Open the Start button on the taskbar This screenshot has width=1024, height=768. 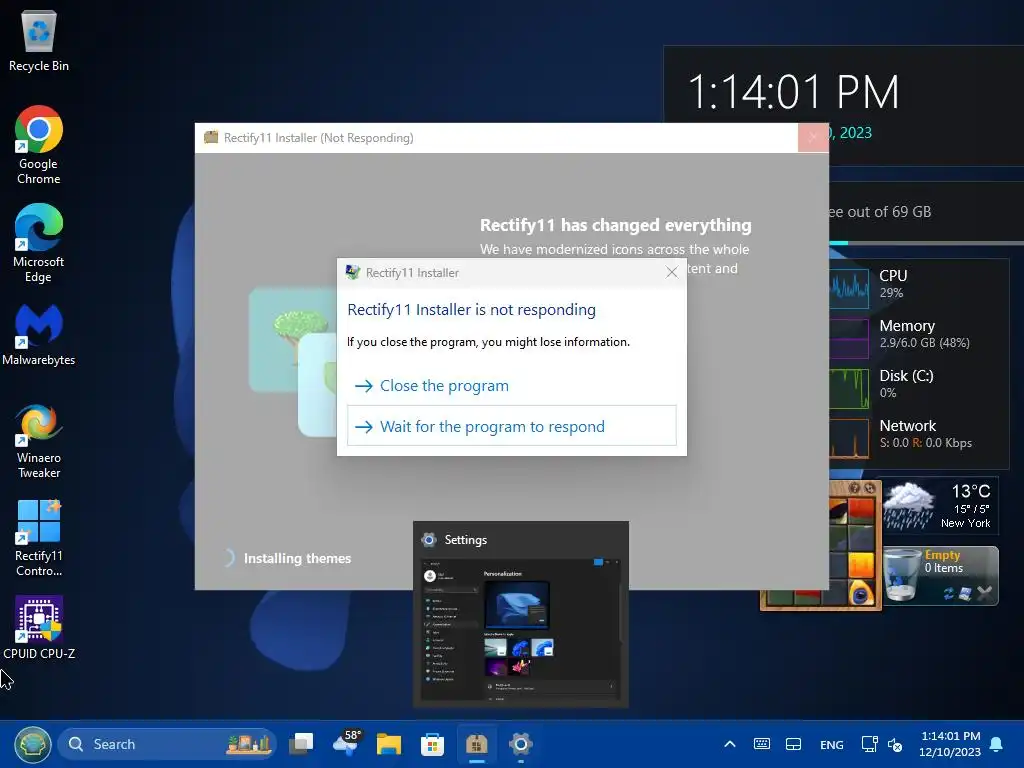[33, 744]
